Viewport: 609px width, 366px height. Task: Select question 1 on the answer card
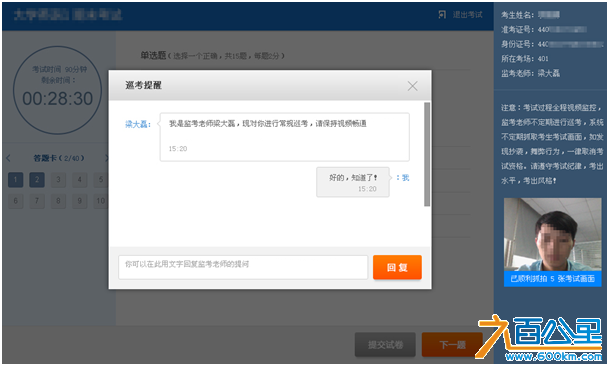click(16, 180)
